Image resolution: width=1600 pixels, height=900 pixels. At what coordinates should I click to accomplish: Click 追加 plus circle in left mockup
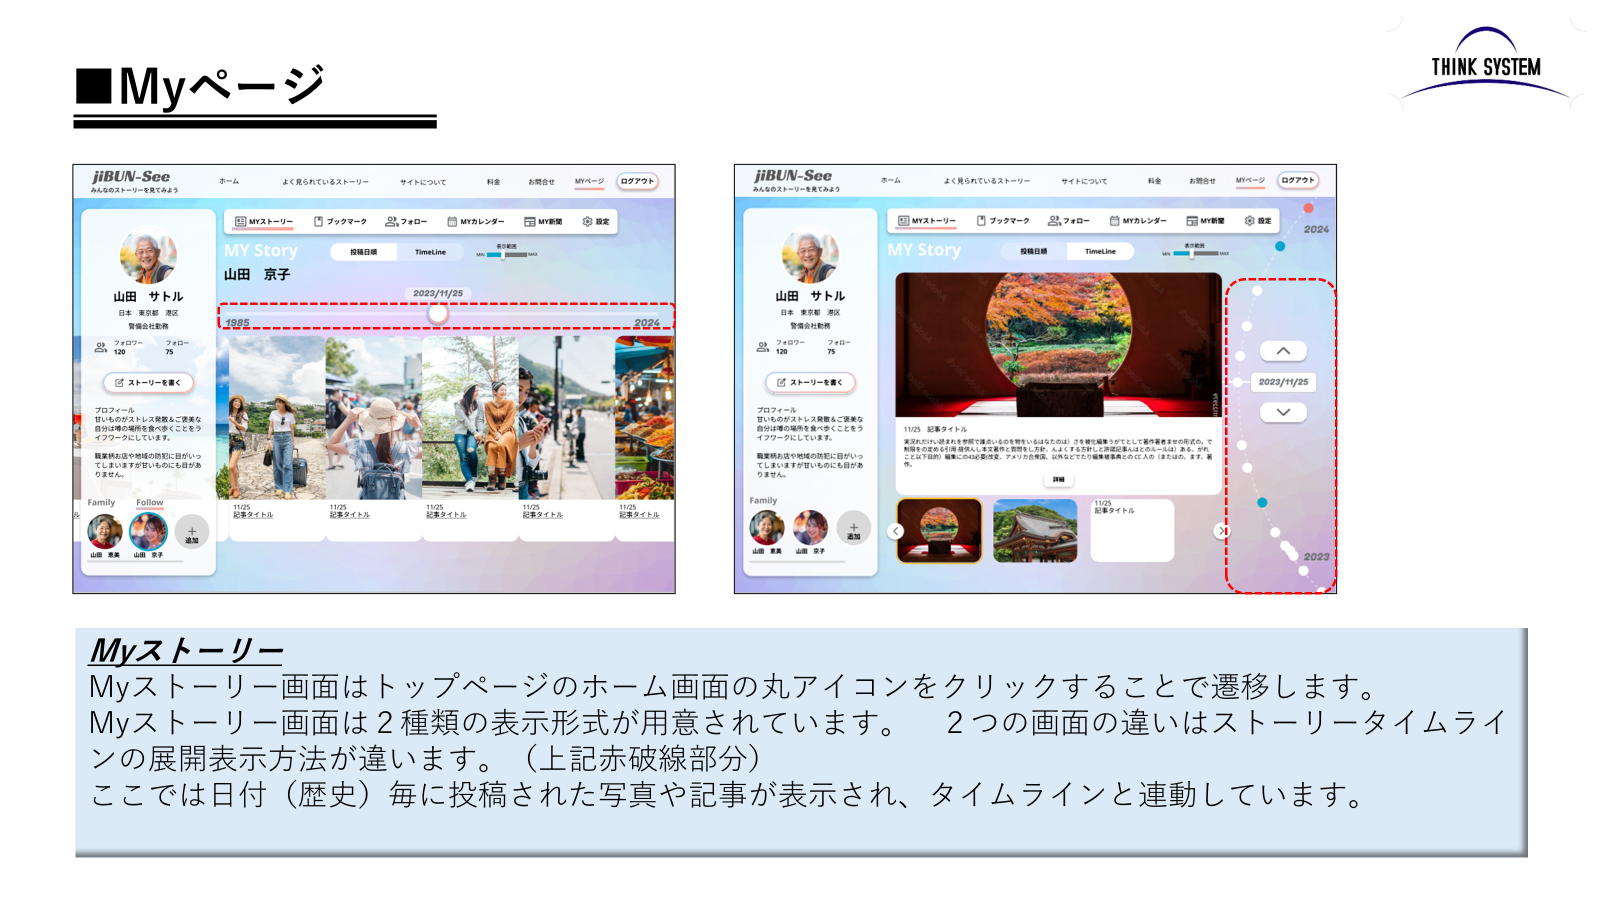click(x=192, y=532)
